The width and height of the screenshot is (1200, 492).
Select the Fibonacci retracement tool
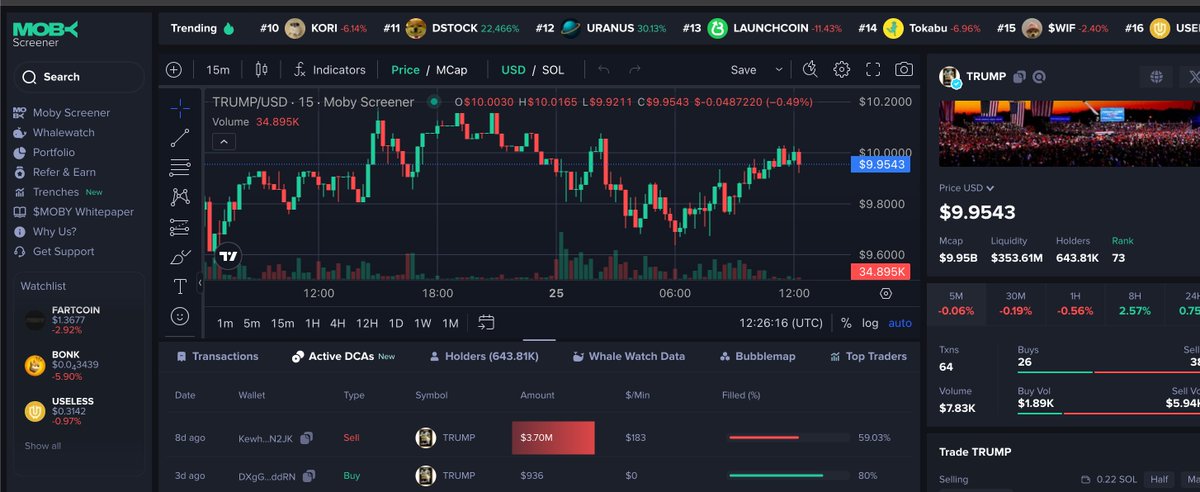tap(180, 167)
